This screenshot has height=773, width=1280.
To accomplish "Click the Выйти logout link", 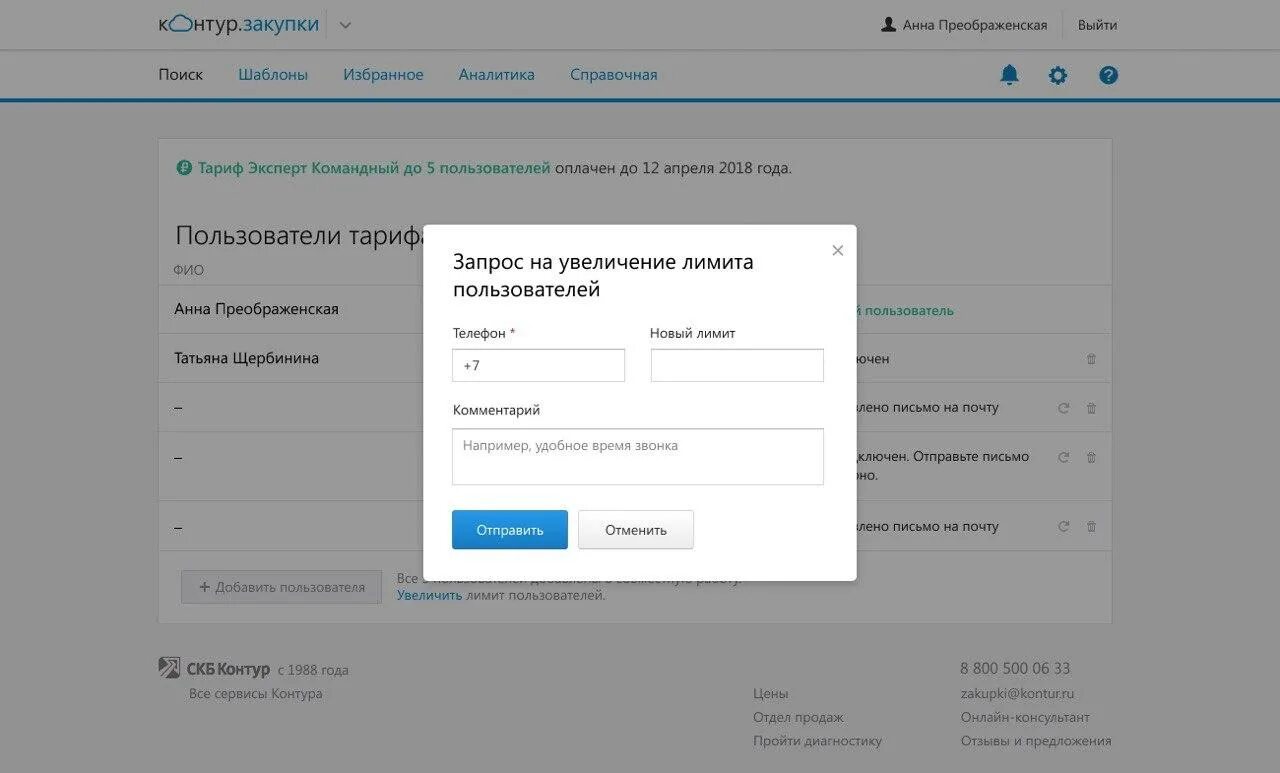I will [x=1097, y=25].
